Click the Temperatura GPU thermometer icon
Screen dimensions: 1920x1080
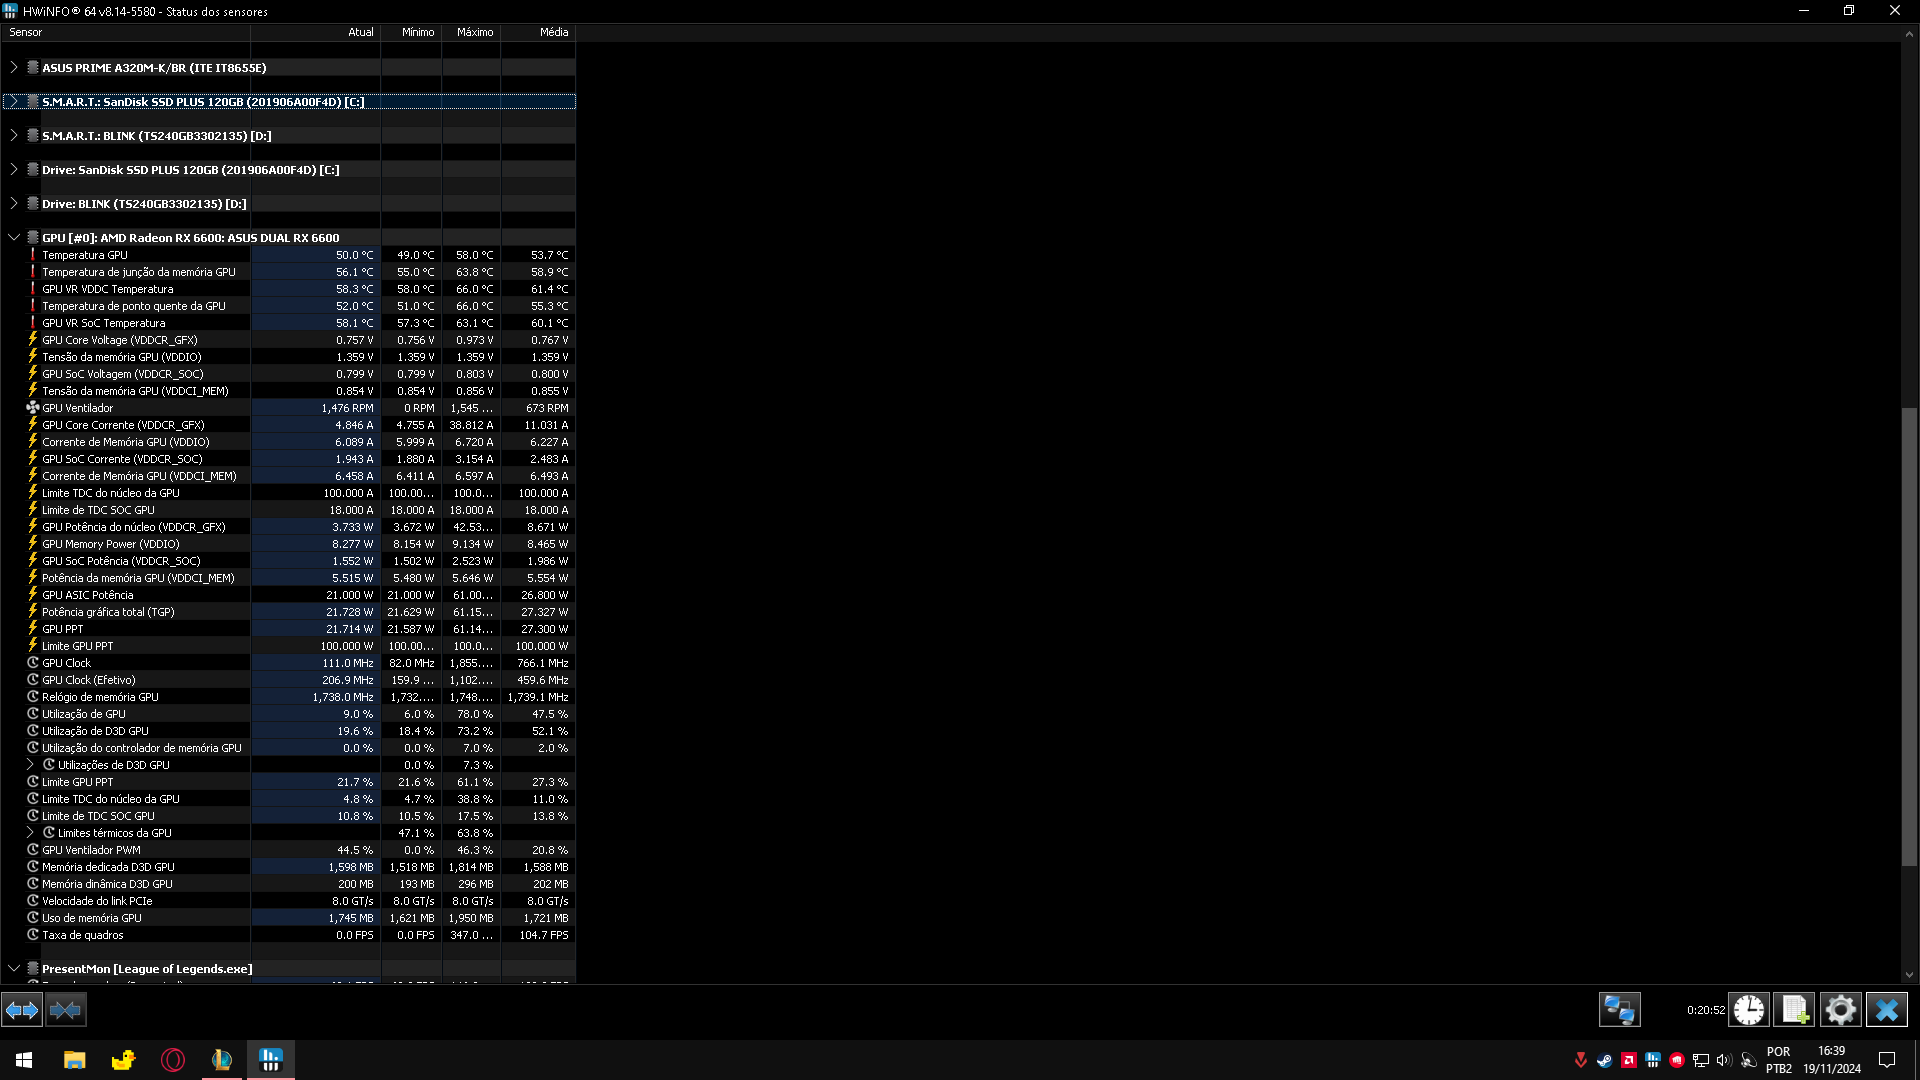click(x=33, y=255)
